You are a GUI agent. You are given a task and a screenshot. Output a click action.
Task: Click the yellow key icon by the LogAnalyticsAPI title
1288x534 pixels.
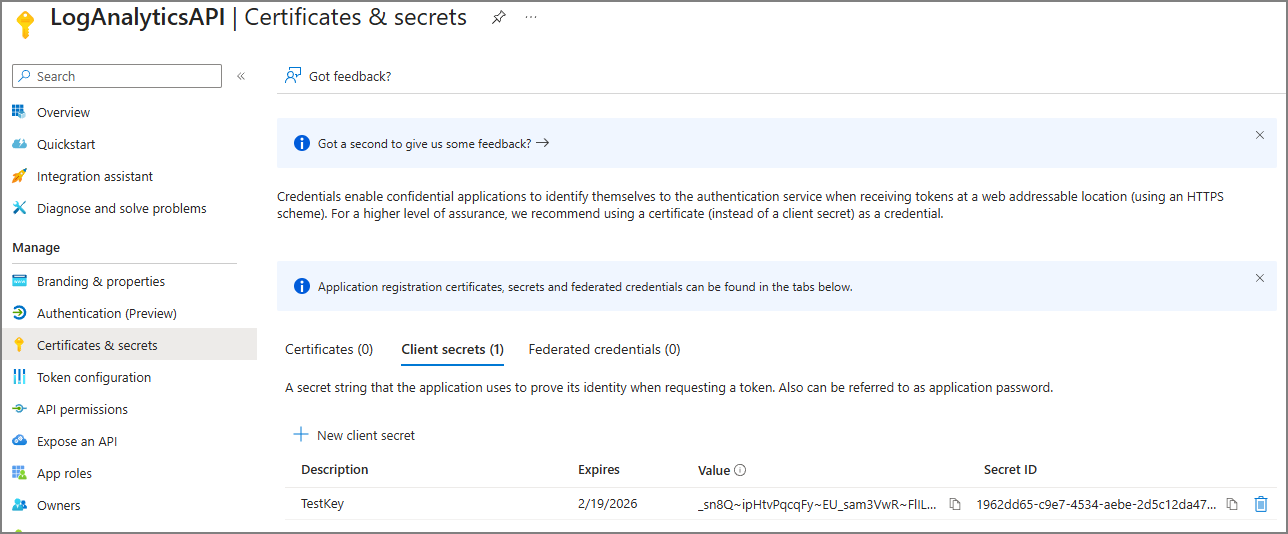pos(25,25)
